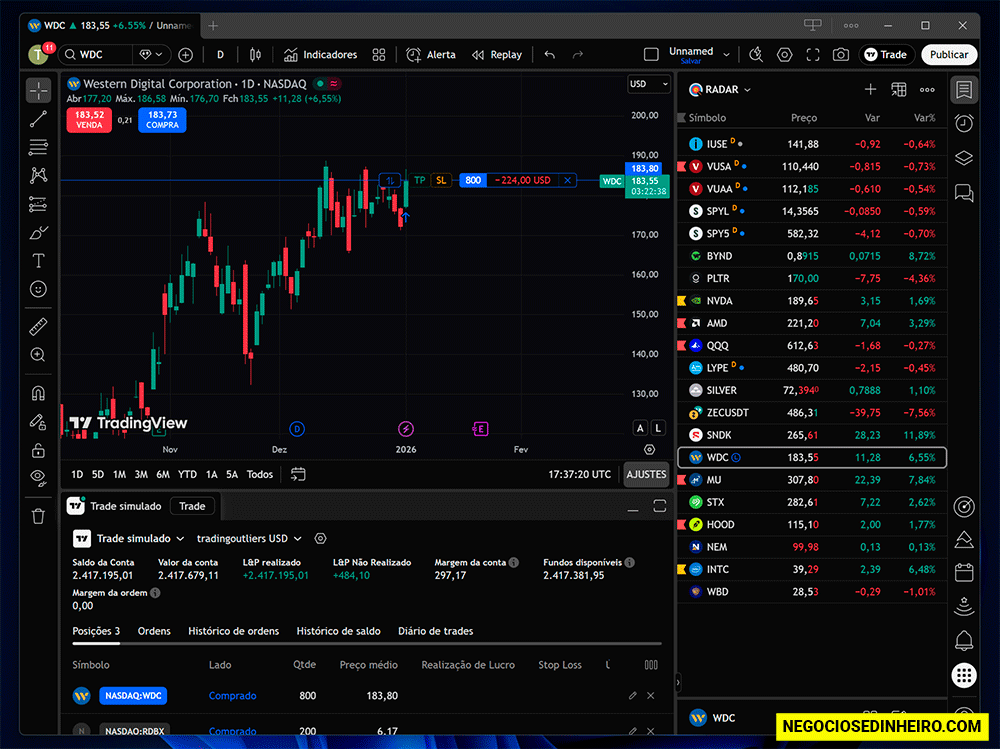The height and width of the screenshot is (749, 1000).
Task: Select ZECUSDT in the watchlist
Action: (811, 413)
